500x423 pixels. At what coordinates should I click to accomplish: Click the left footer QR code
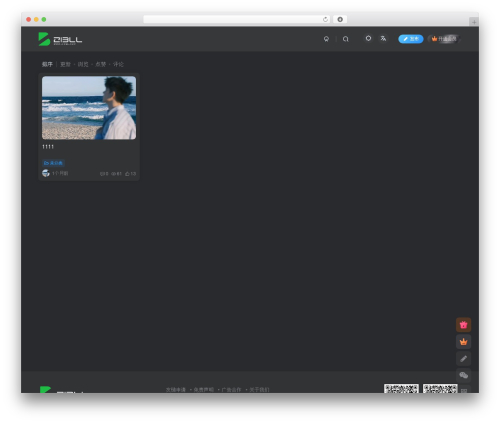(401, 388)
